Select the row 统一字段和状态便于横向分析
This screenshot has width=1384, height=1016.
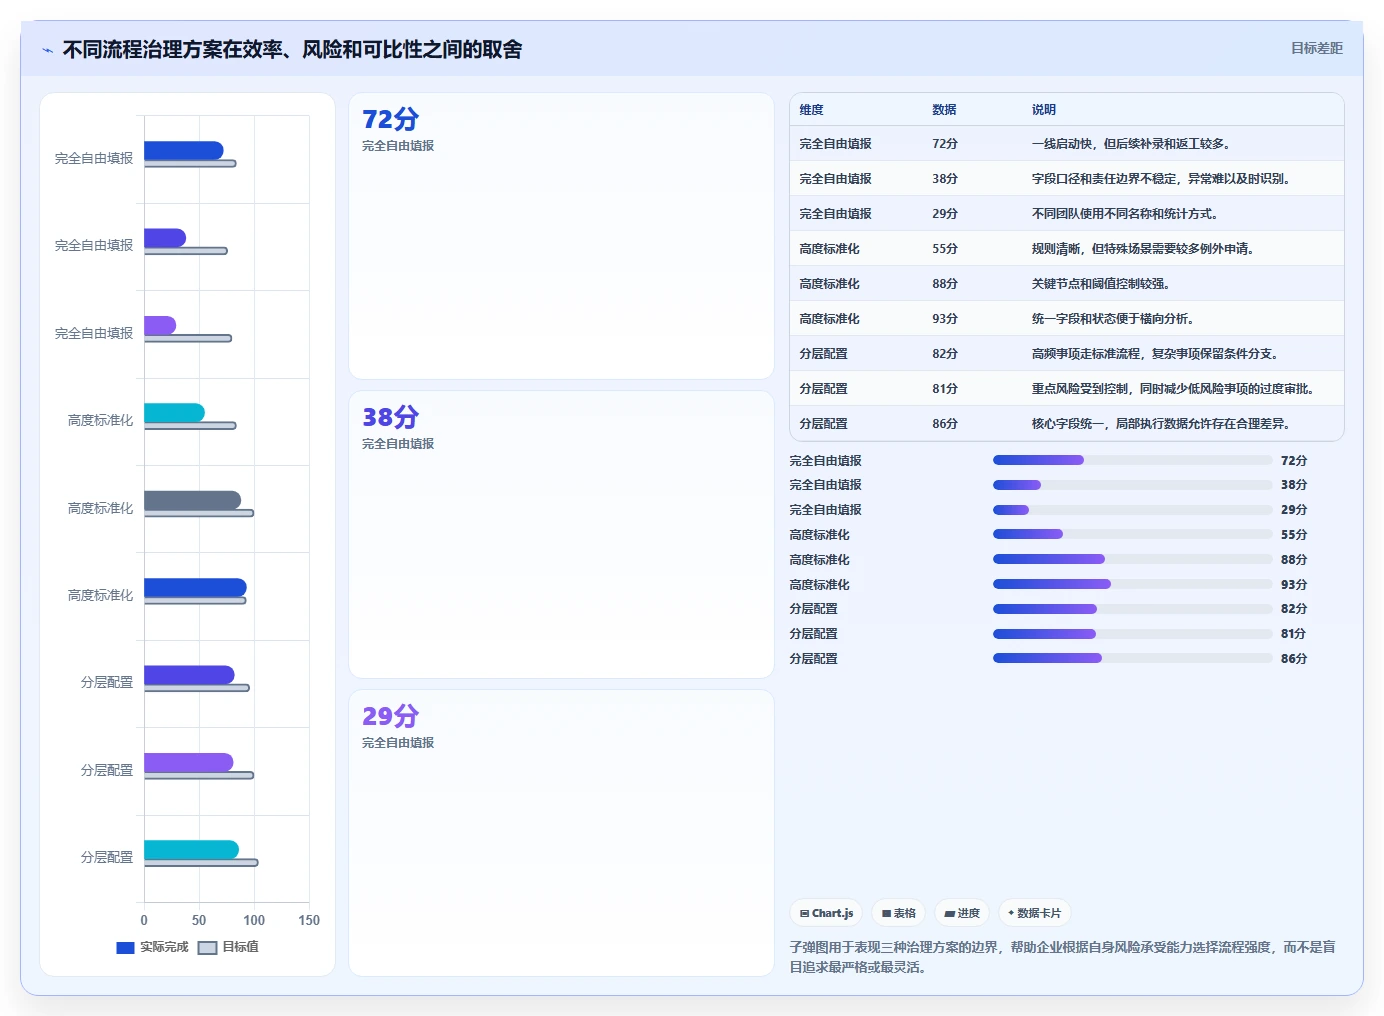[1066, 319]
